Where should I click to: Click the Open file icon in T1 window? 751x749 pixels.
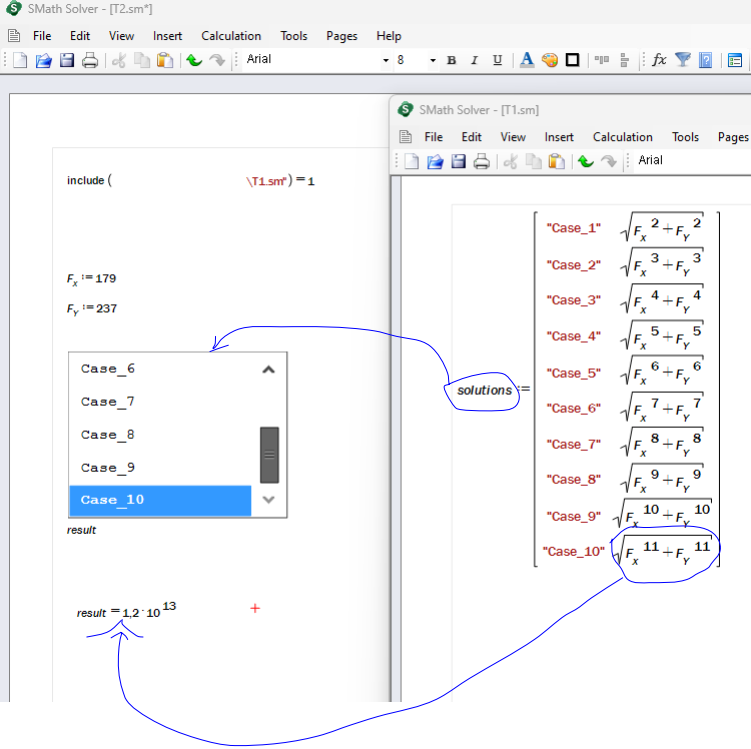coord(435,161)
